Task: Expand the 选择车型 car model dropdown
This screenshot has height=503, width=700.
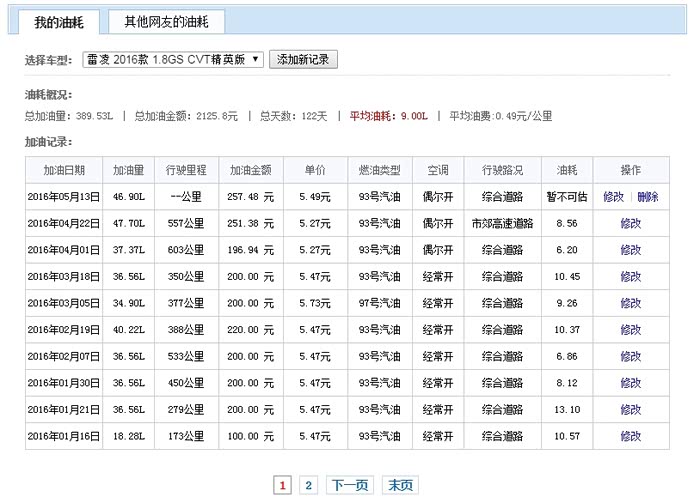Action: tap(173, 60)
